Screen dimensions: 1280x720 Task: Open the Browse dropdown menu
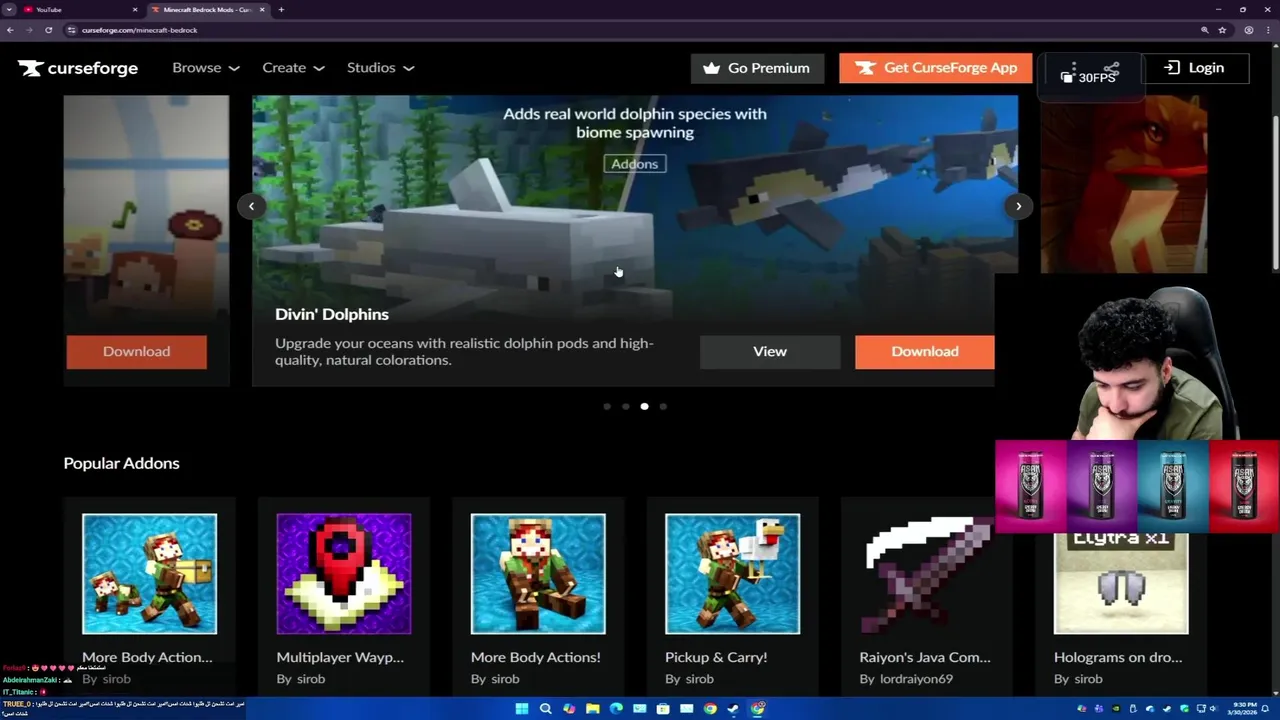point(206,68)
